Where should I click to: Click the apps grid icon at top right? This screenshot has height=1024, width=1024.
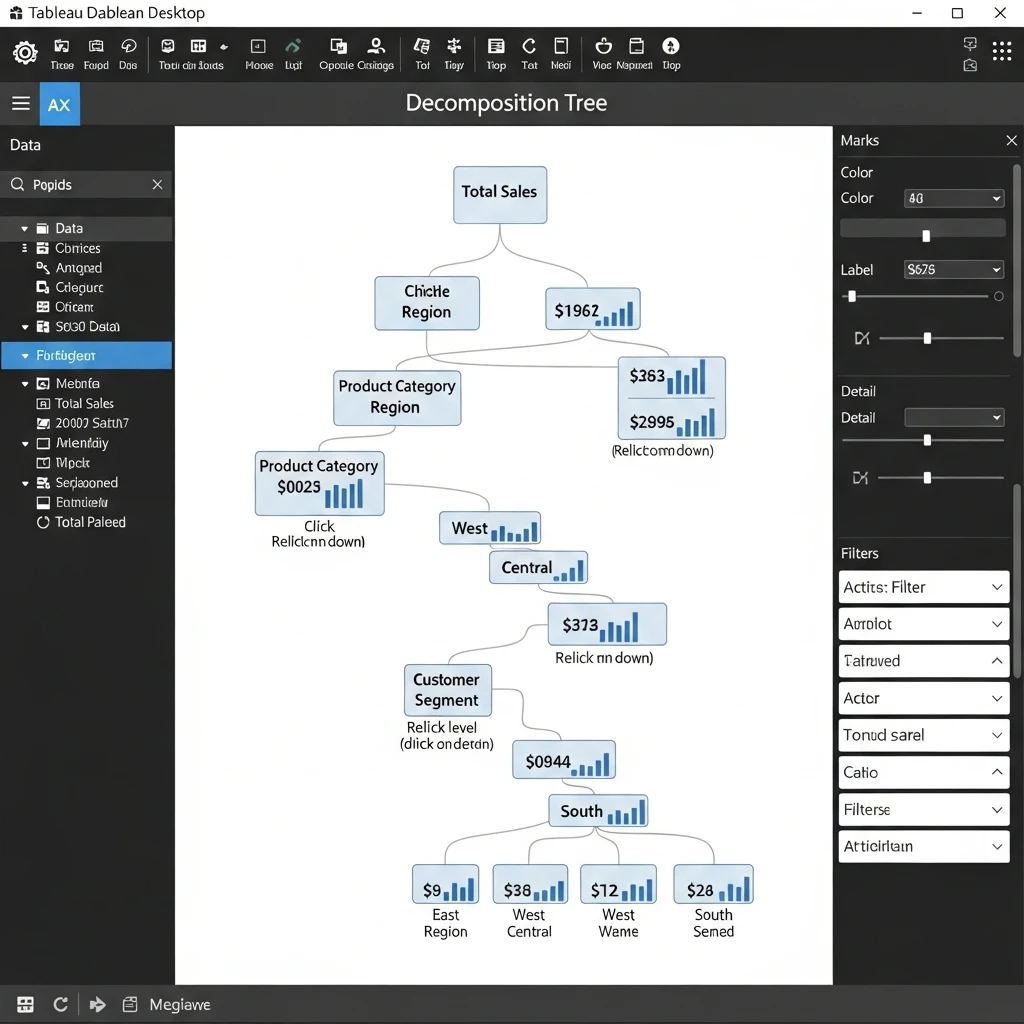[x=1002, y=51]
